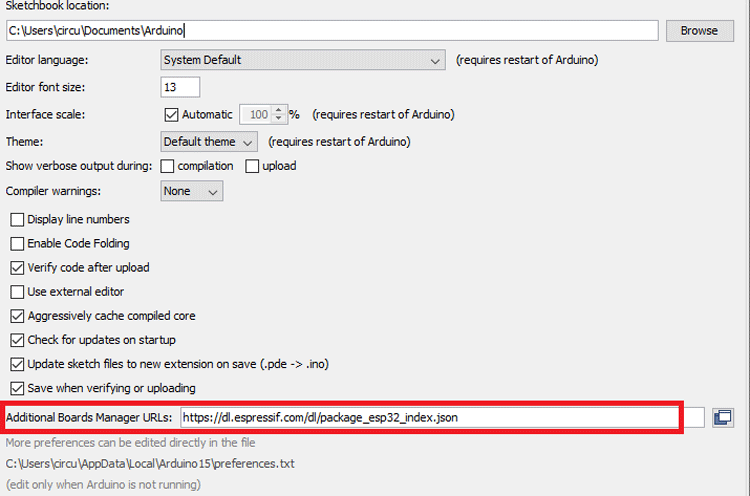This screenshot has height=496, width=750.
Task: Open the Compiler warnings dropdown
Action: (191, 190)
